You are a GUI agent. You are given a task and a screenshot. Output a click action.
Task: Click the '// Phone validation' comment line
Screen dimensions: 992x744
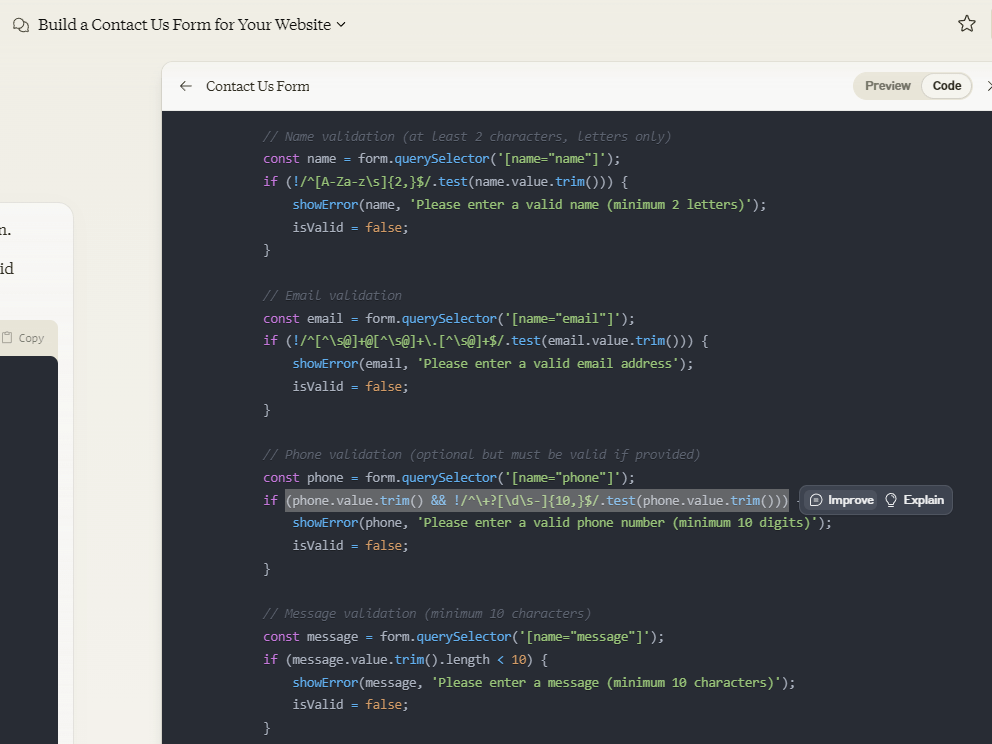[x=481, y=454]
